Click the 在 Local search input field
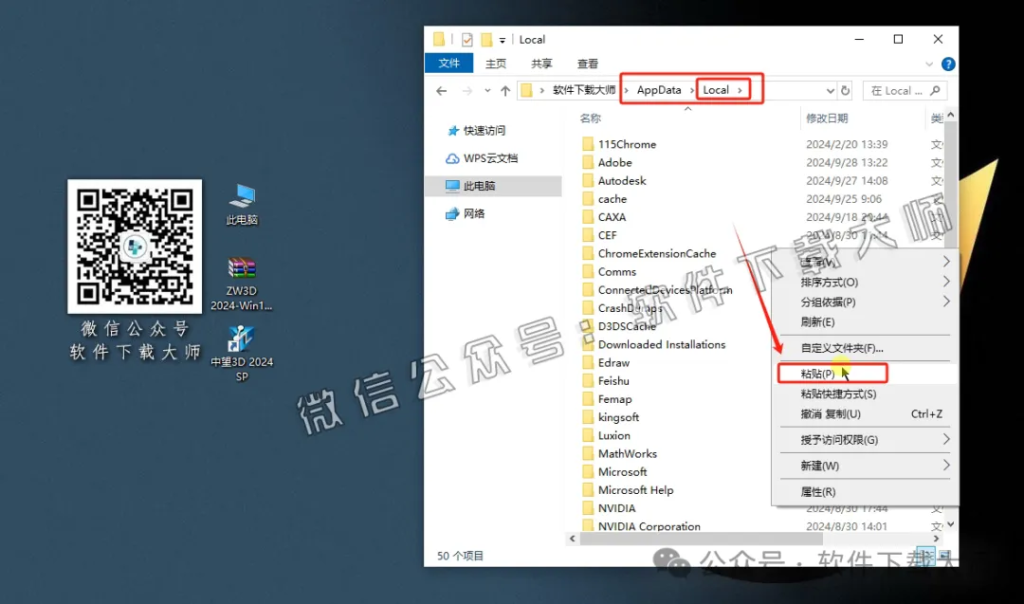The height and width of the screenshot is (604, 1024). point(900,89)
